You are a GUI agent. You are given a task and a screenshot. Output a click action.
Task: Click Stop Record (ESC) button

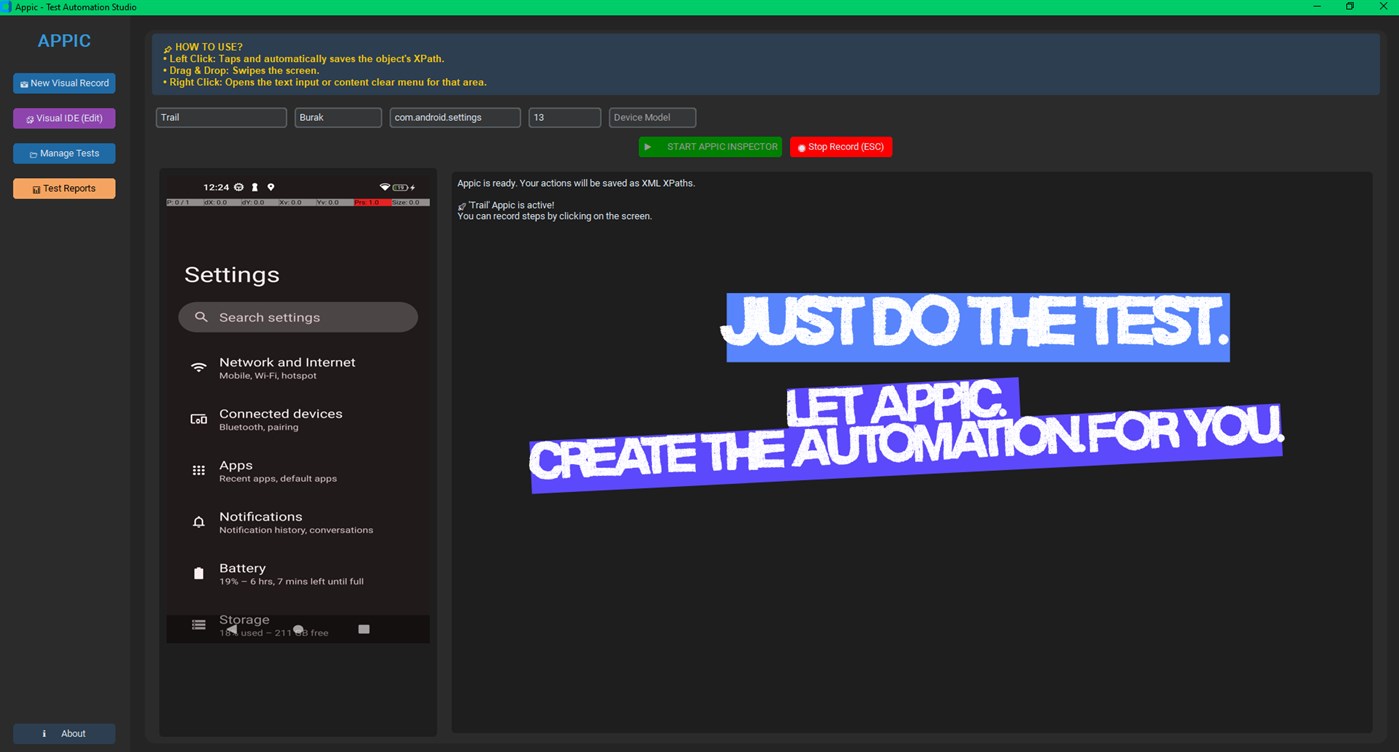click(x=841, y=147)
